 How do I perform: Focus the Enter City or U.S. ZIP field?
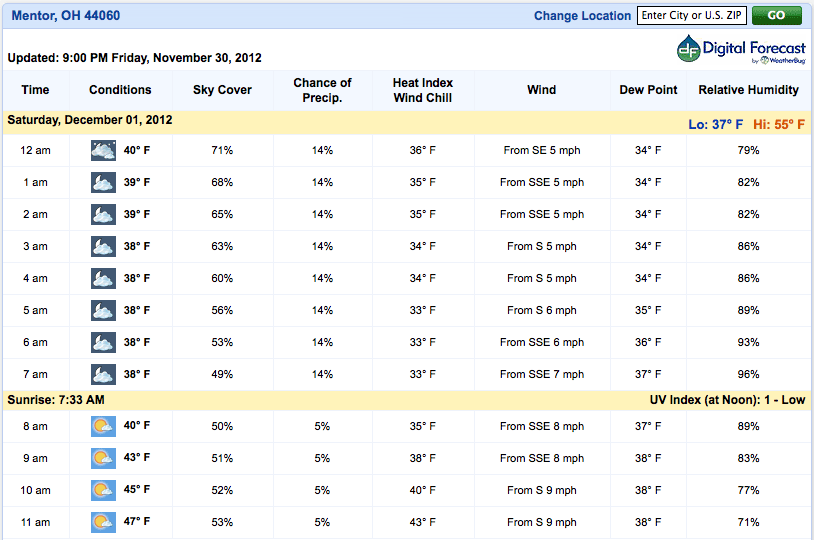pyautogui.click(x=691, y=16)
